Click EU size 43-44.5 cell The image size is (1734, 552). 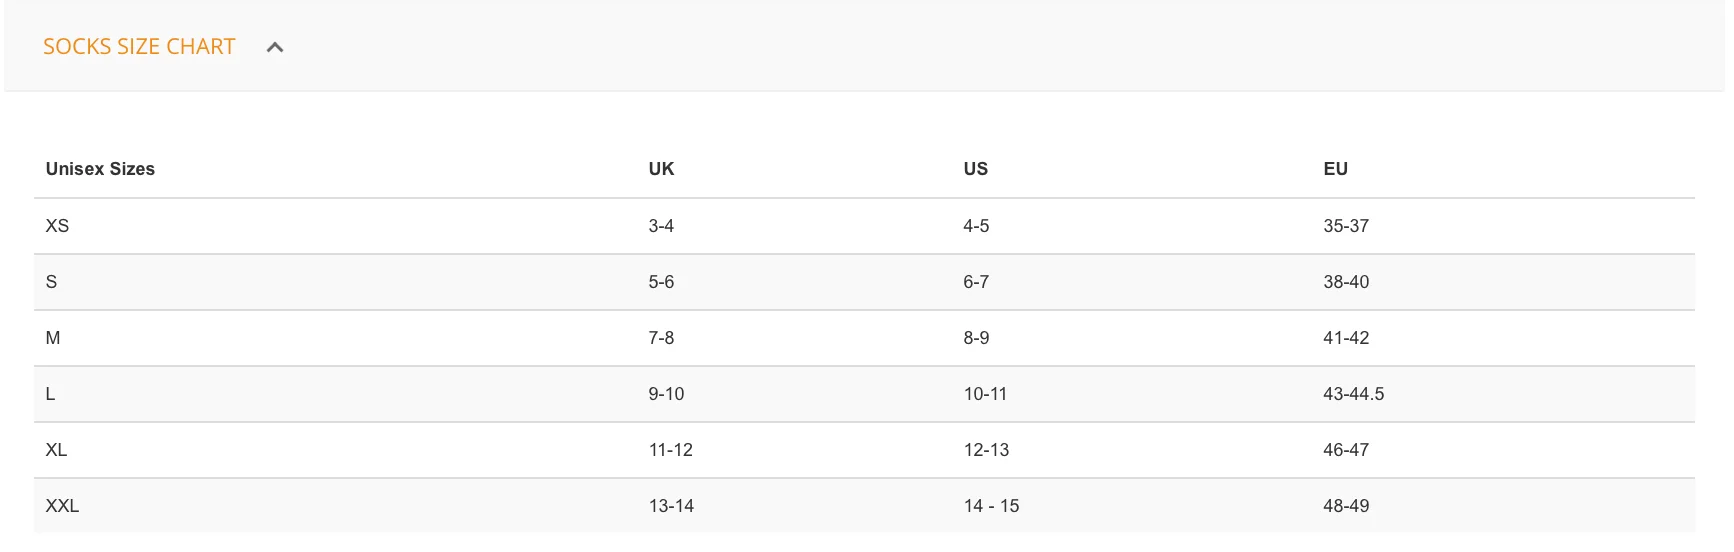[1354, 394]
